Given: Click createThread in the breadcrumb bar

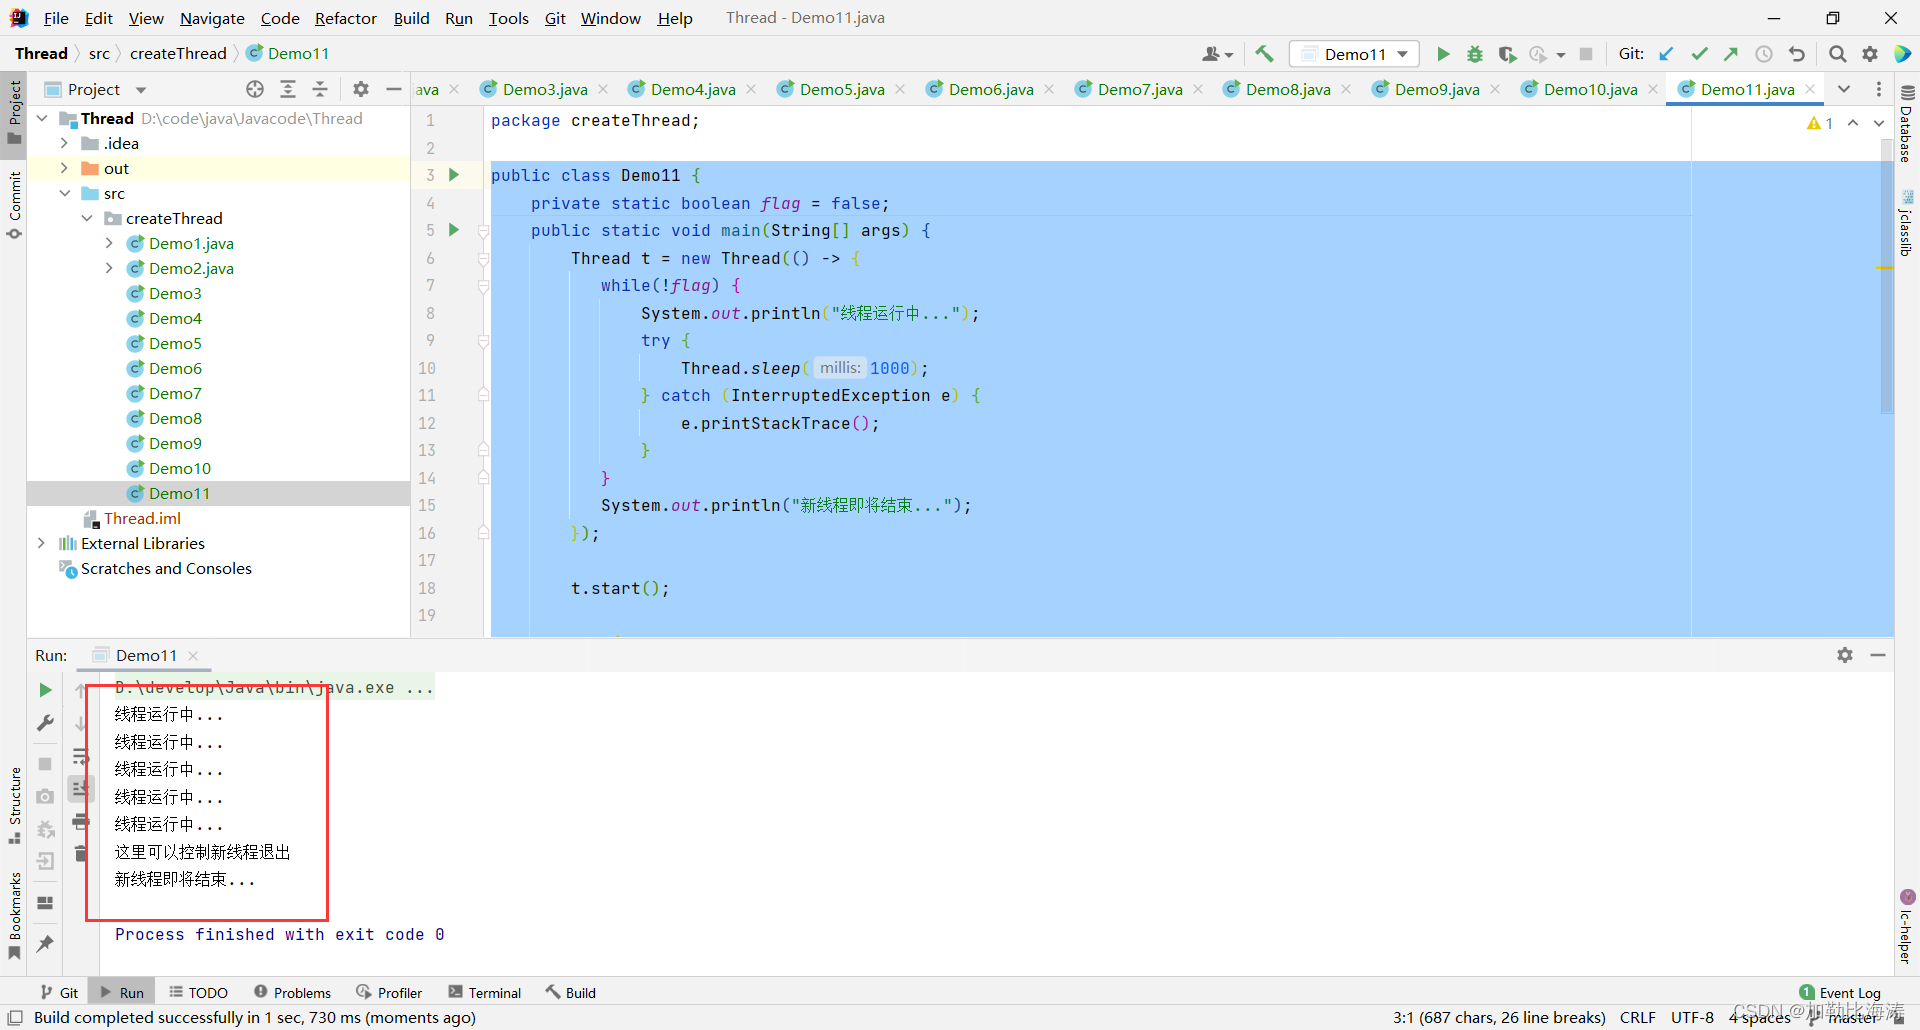Looking at the screenshot, I should click(x=178, y=53).
